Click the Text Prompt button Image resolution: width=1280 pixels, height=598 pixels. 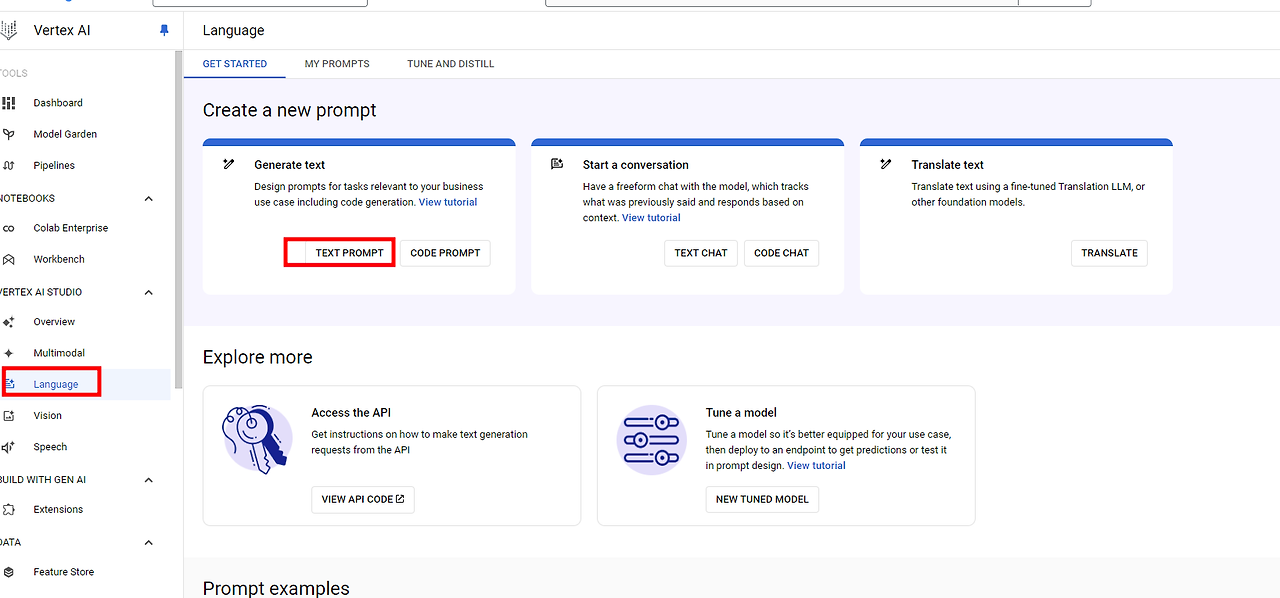pyautogui.click(x=349, y=253)
